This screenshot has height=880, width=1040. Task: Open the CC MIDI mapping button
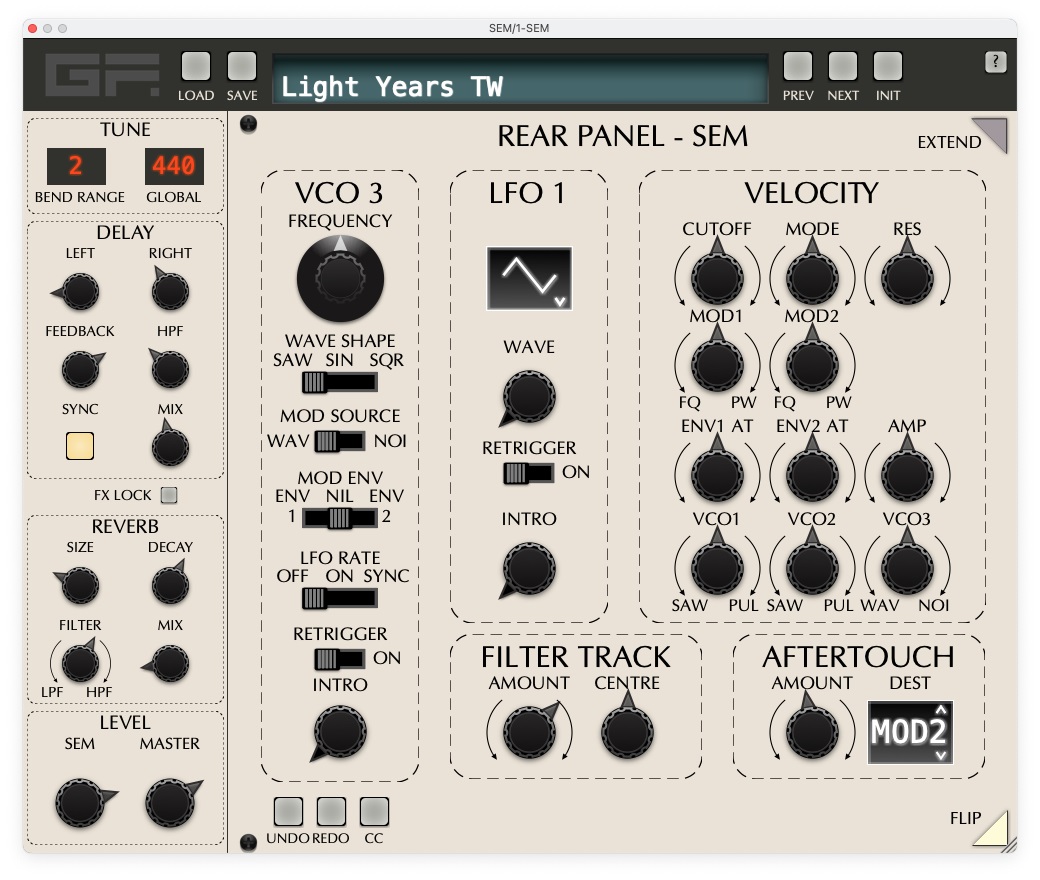pyautogui.click(x=374, y=811)
